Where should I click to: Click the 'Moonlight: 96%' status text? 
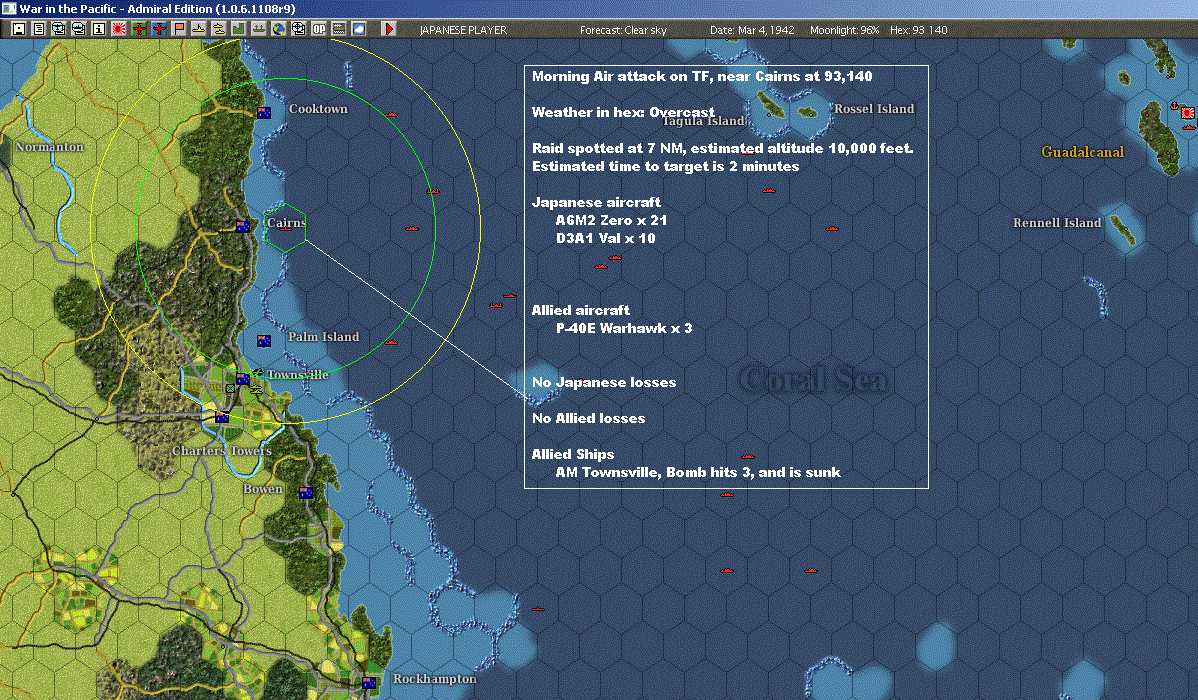point(844,30)
